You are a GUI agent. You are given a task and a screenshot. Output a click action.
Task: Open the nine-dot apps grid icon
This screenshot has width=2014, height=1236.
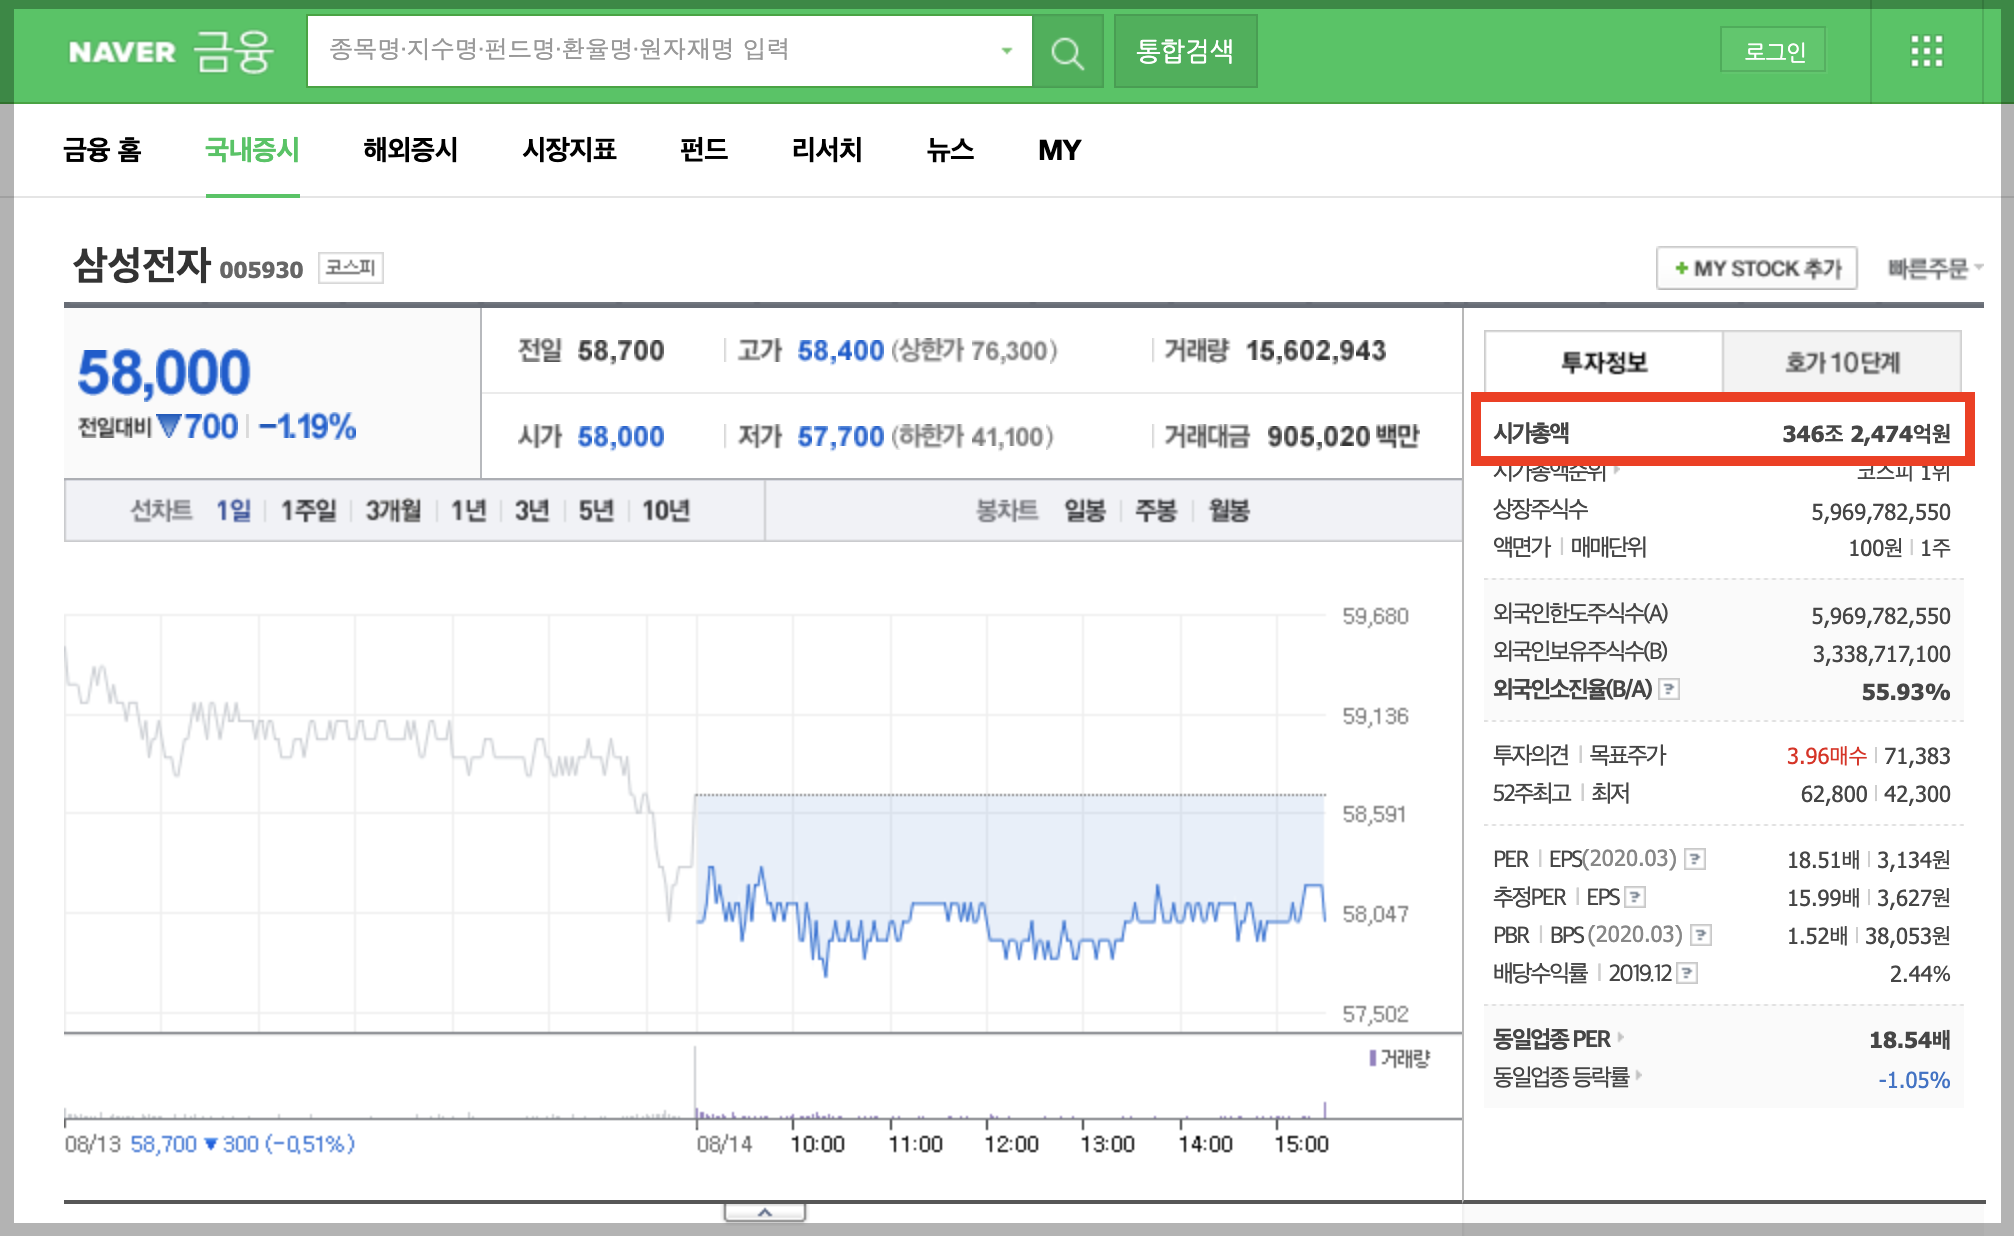(1926, 51)
